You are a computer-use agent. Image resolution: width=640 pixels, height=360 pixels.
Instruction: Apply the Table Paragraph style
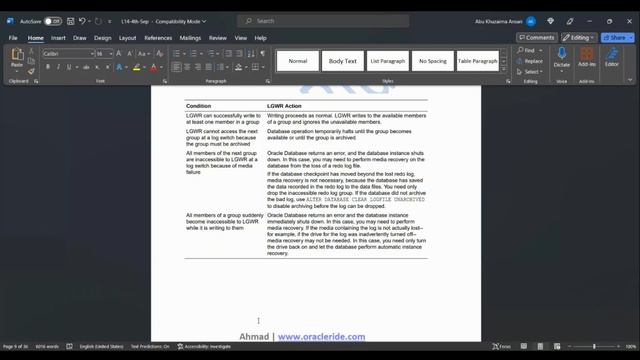[x=478, y=61]
